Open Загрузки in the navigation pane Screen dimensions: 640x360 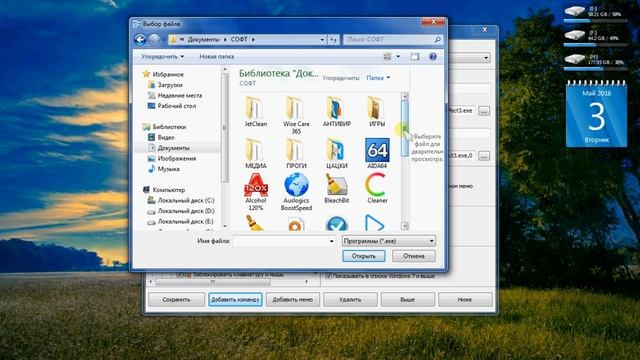(165, 85)
